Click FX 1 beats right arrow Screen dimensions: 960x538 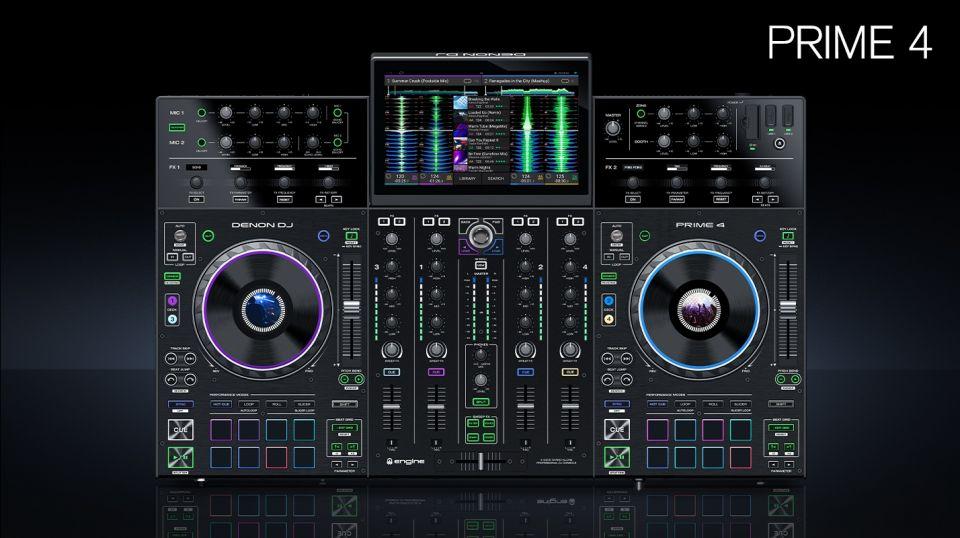click(336, 200)
